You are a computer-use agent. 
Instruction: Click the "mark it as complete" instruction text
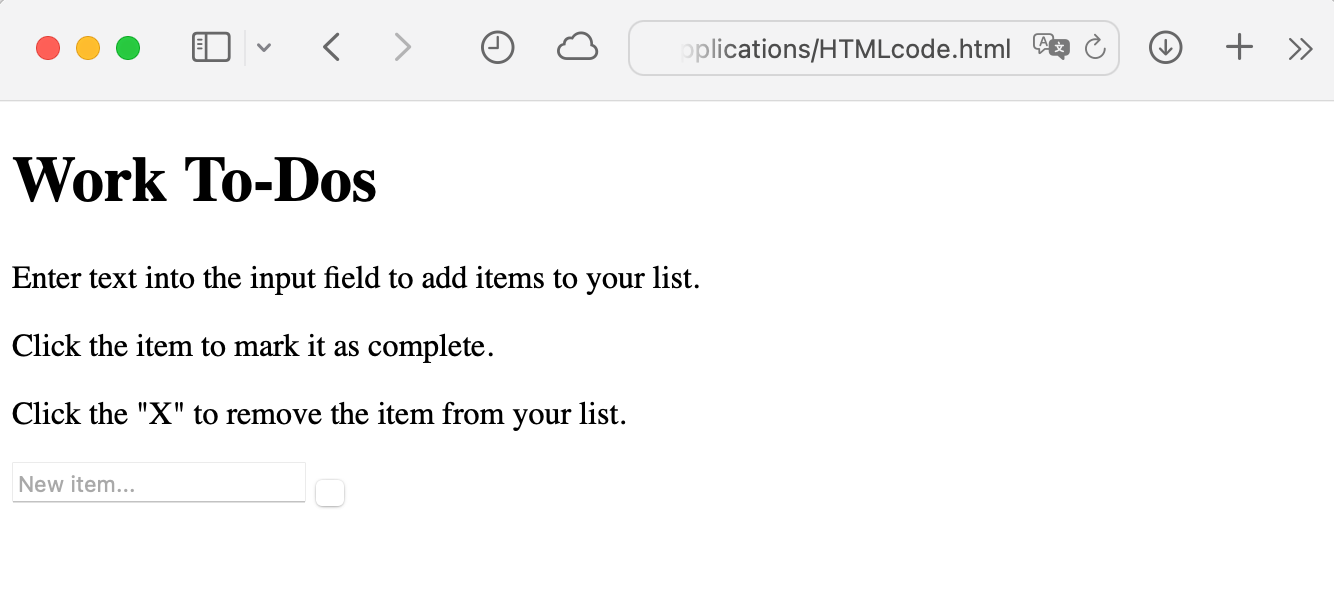[x=253, y=346]
